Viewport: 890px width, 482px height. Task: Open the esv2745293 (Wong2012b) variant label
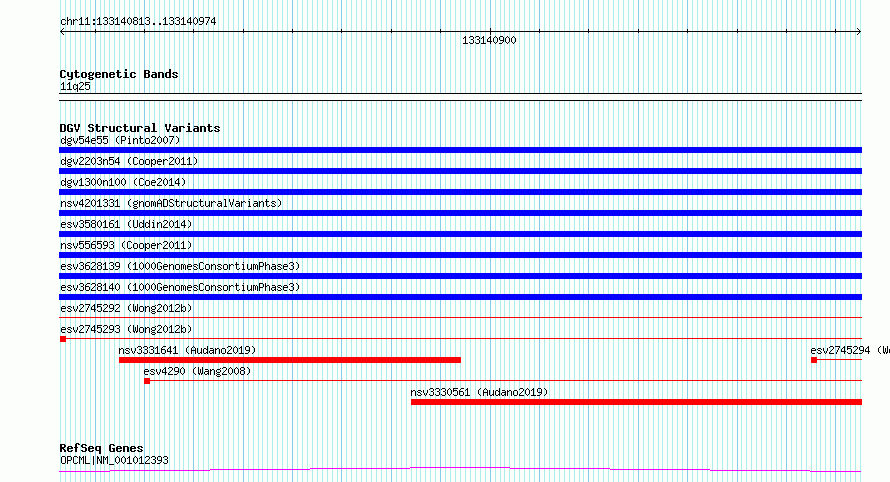click(126, 329)
